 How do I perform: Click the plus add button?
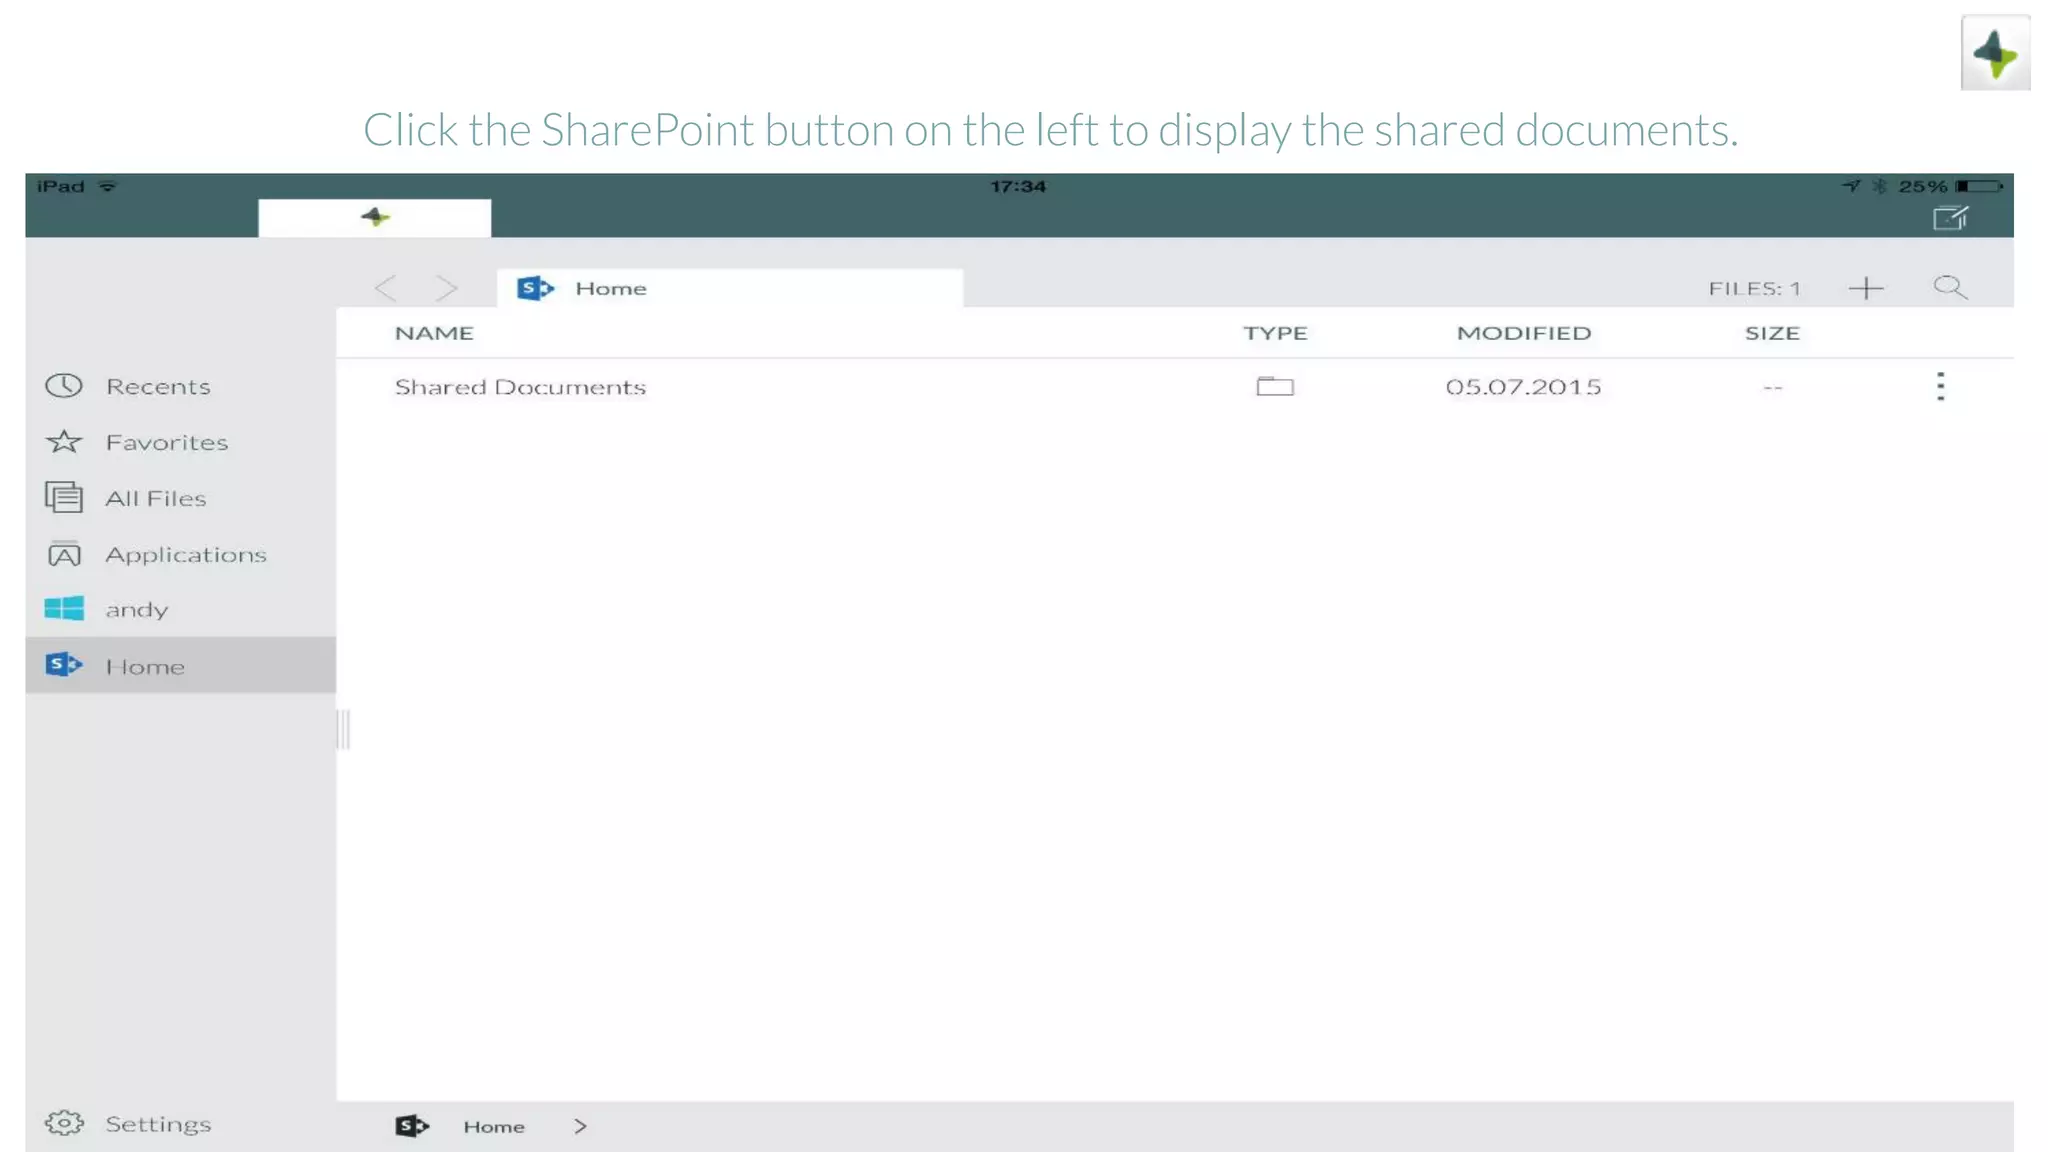click(1865, 288)
